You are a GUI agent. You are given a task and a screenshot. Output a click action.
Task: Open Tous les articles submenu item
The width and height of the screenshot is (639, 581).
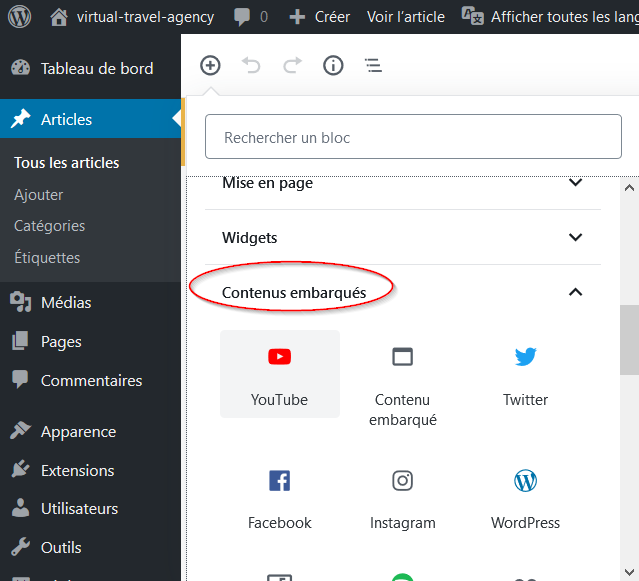pyautogui.click(x=66, y=163)
